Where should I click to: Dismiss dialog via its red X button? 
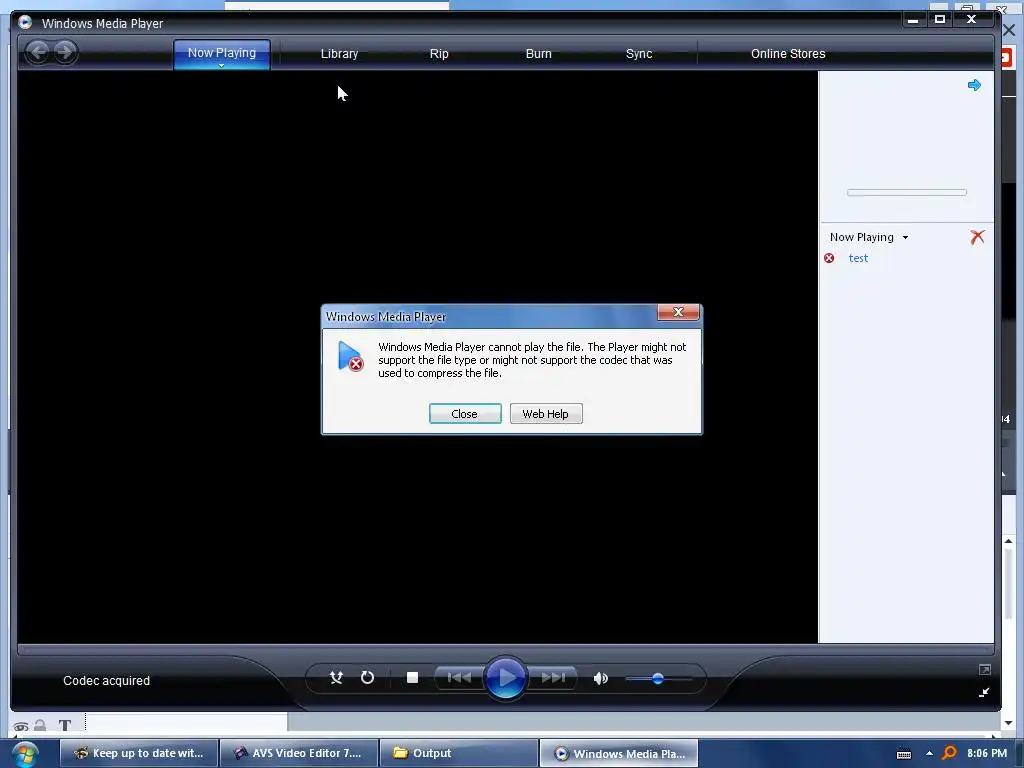[678, 312]
